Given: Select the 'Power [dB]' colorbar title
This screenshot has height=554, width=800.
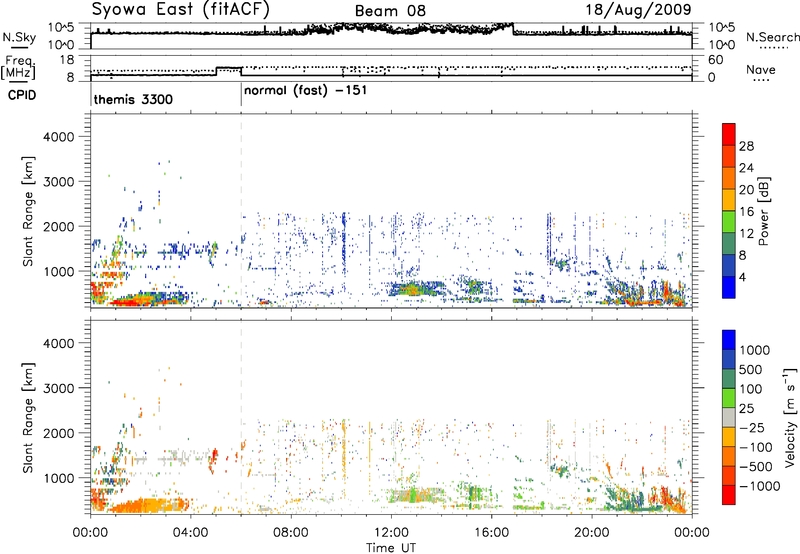Looking at the screenshot, I should [763, 211].
